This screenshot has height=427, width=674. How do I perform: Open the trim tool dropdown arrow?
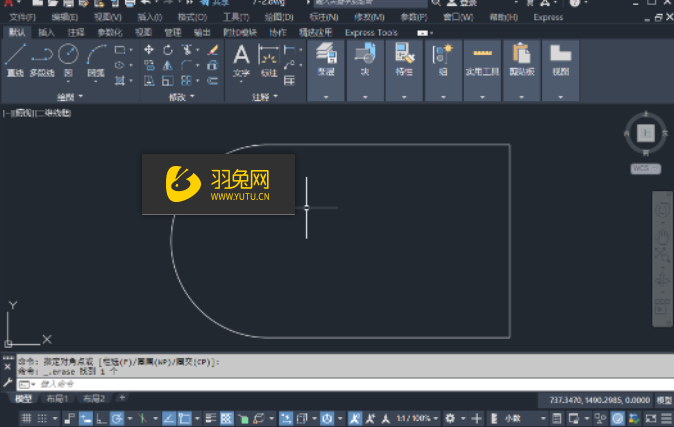tap(197, 50)
